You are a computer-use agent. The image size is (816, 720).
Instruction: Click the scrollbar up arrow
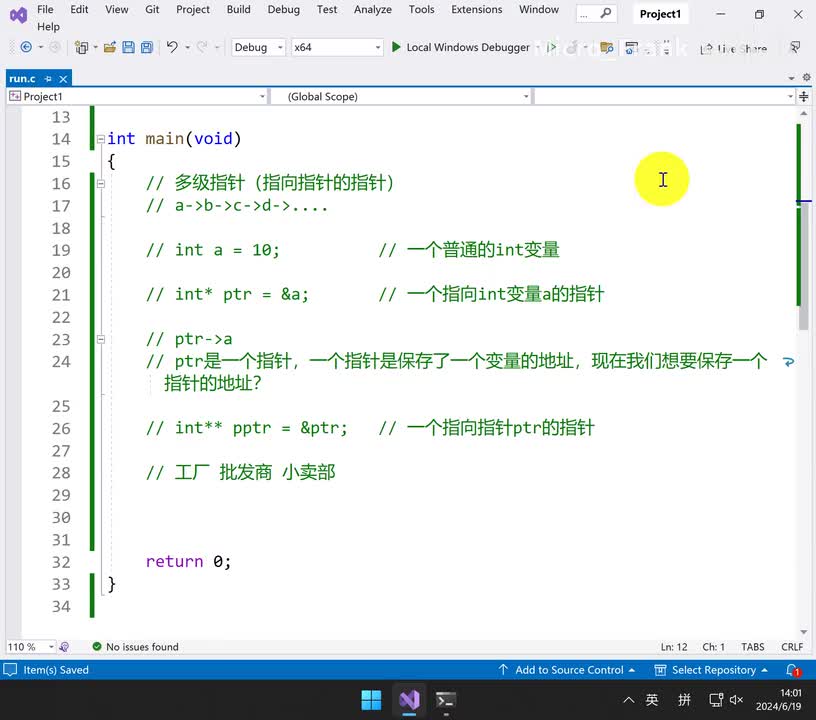pyautogui.click(x=804, y=113)
